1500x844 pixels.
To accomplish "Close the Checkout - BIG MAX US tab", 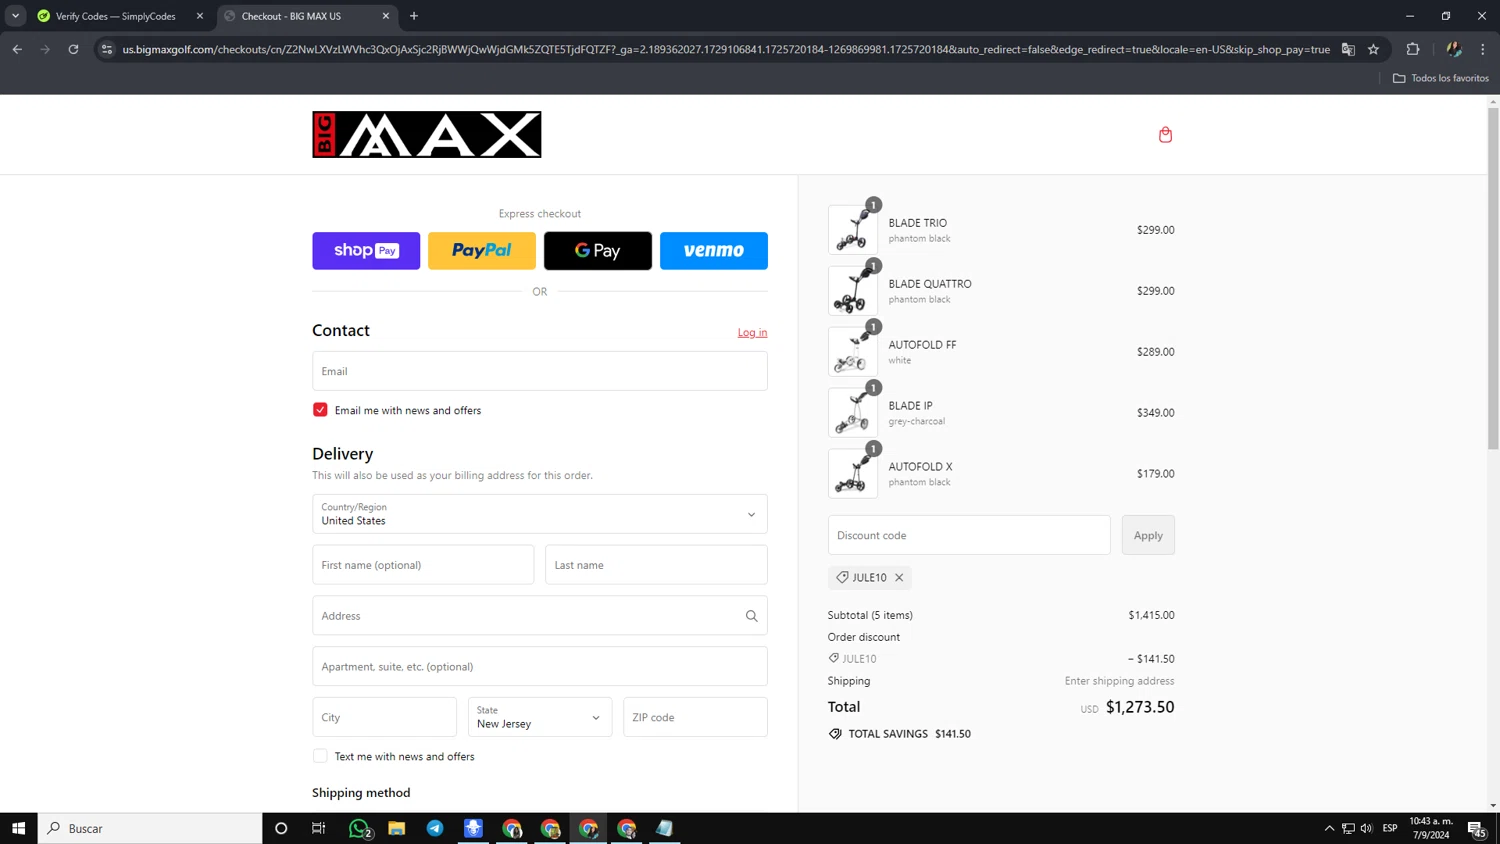I will click(386, 16).
